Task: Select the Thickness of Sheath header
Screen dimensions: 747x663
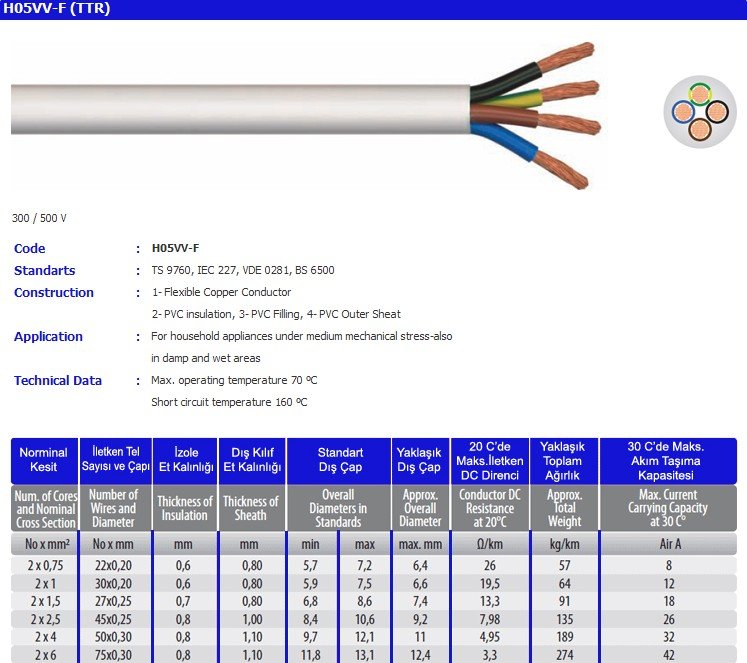Action: click(251, 508)
